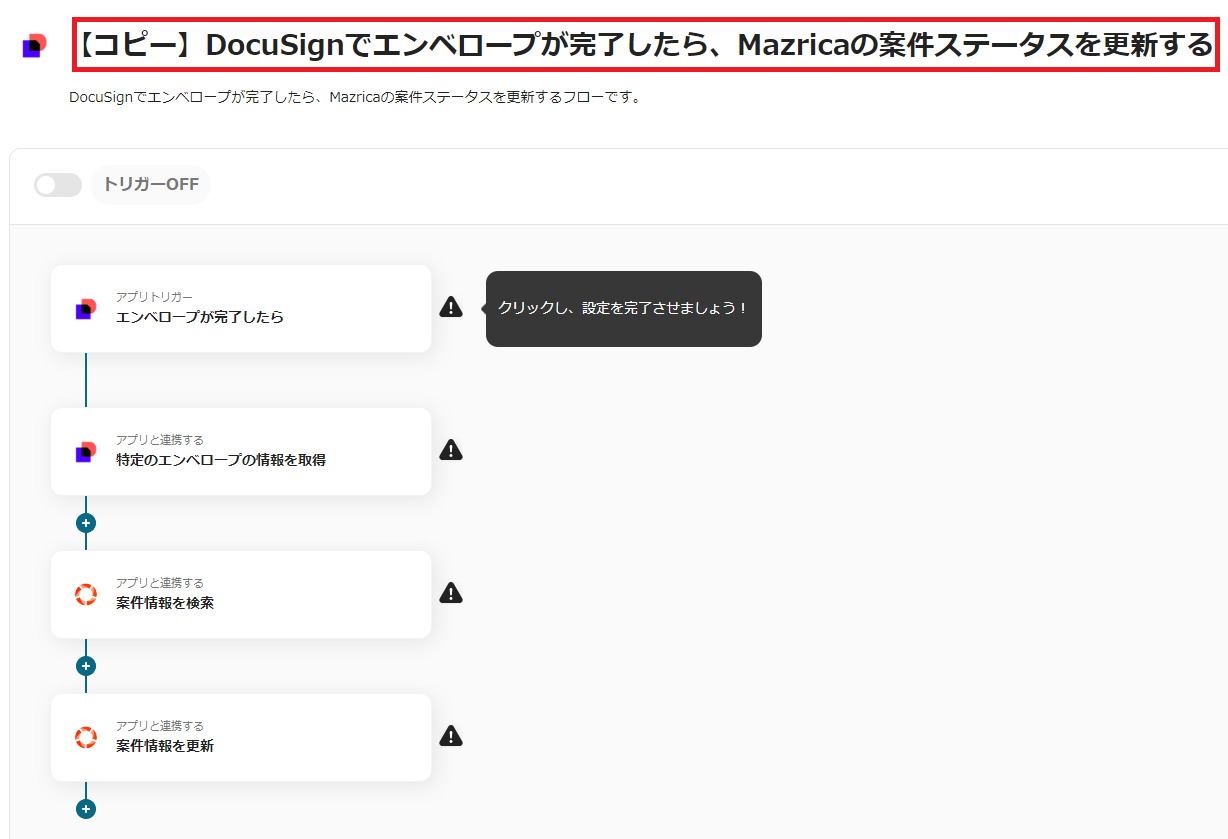This screenshot has height=839, width=1228.
Task: Click warning icon next to 案件情報を更新
Action: [x=451, y=736]
